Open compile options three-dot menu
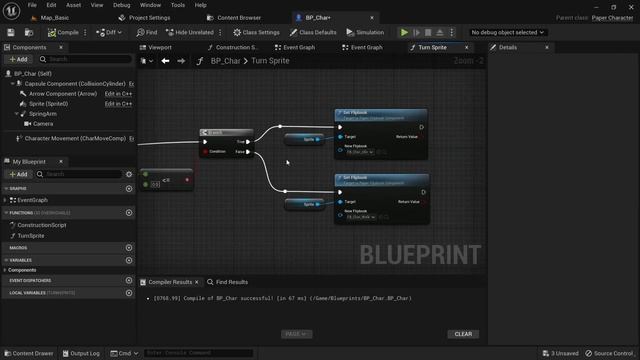 click(x=85, y=32)
